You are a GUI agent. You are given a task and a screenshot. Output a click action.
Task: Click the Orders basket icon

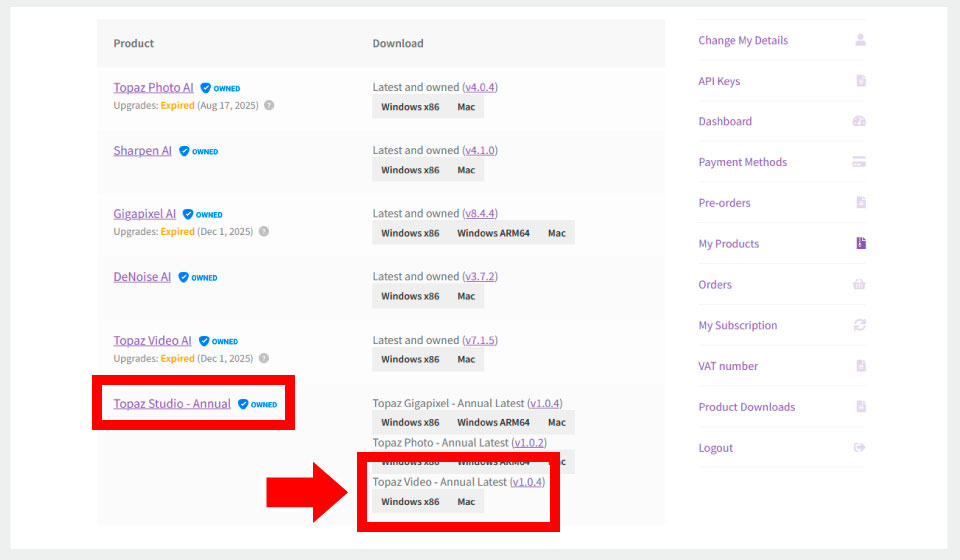[859, 284]
